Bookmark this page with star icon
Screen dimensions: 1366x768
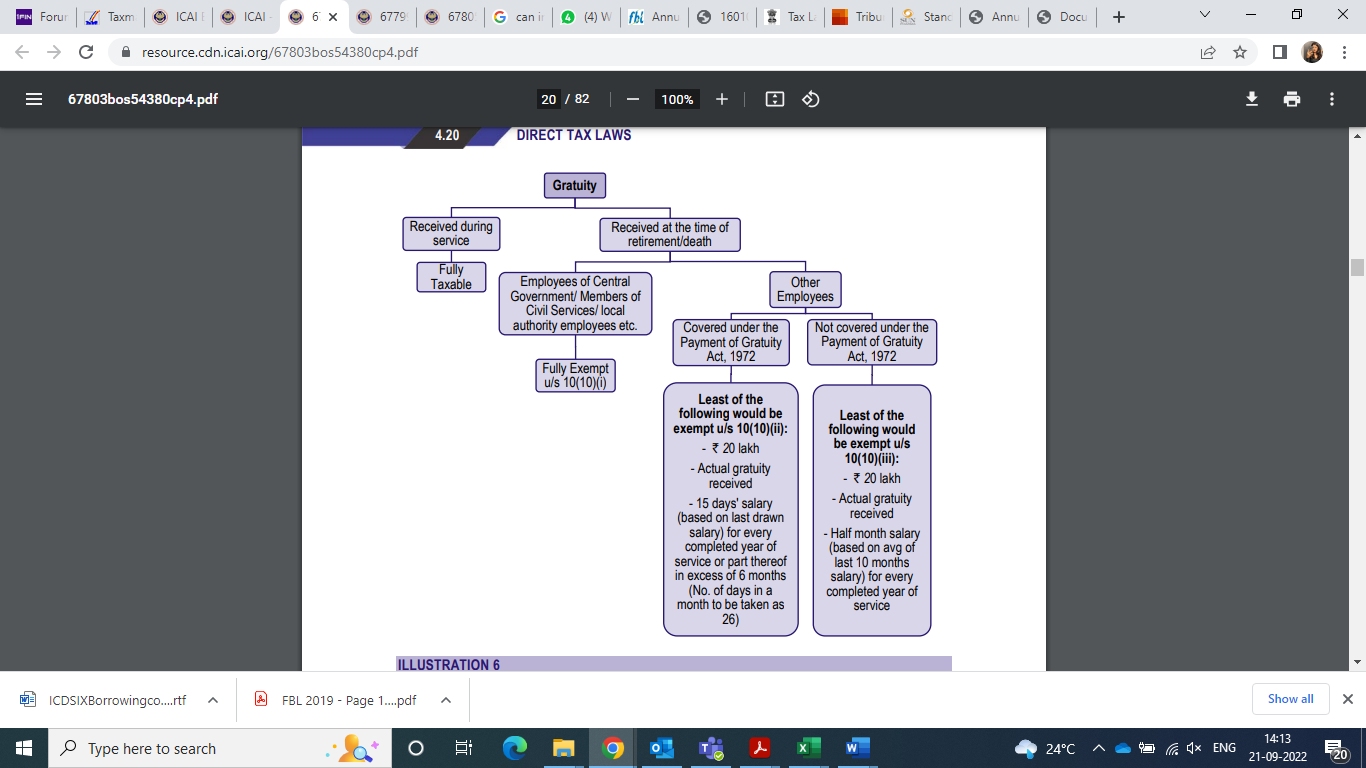pos(1240,52)
